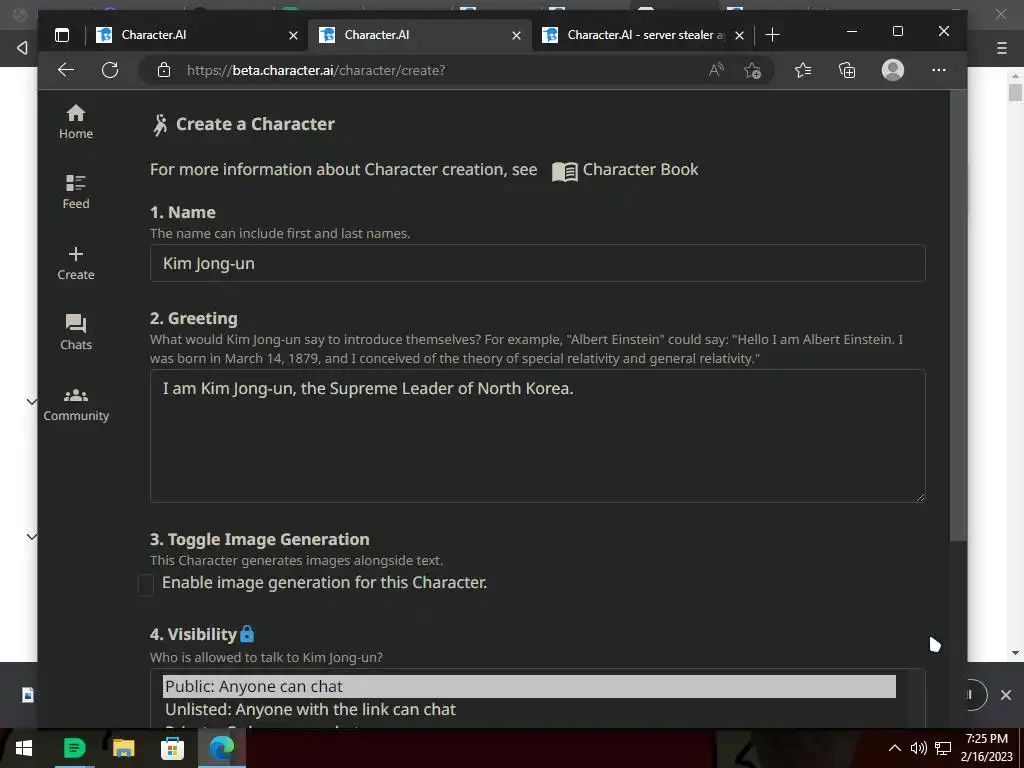Open the Windows Start menu
The height and width of the screenshot is (768, 1024).
tap(24, 748)
